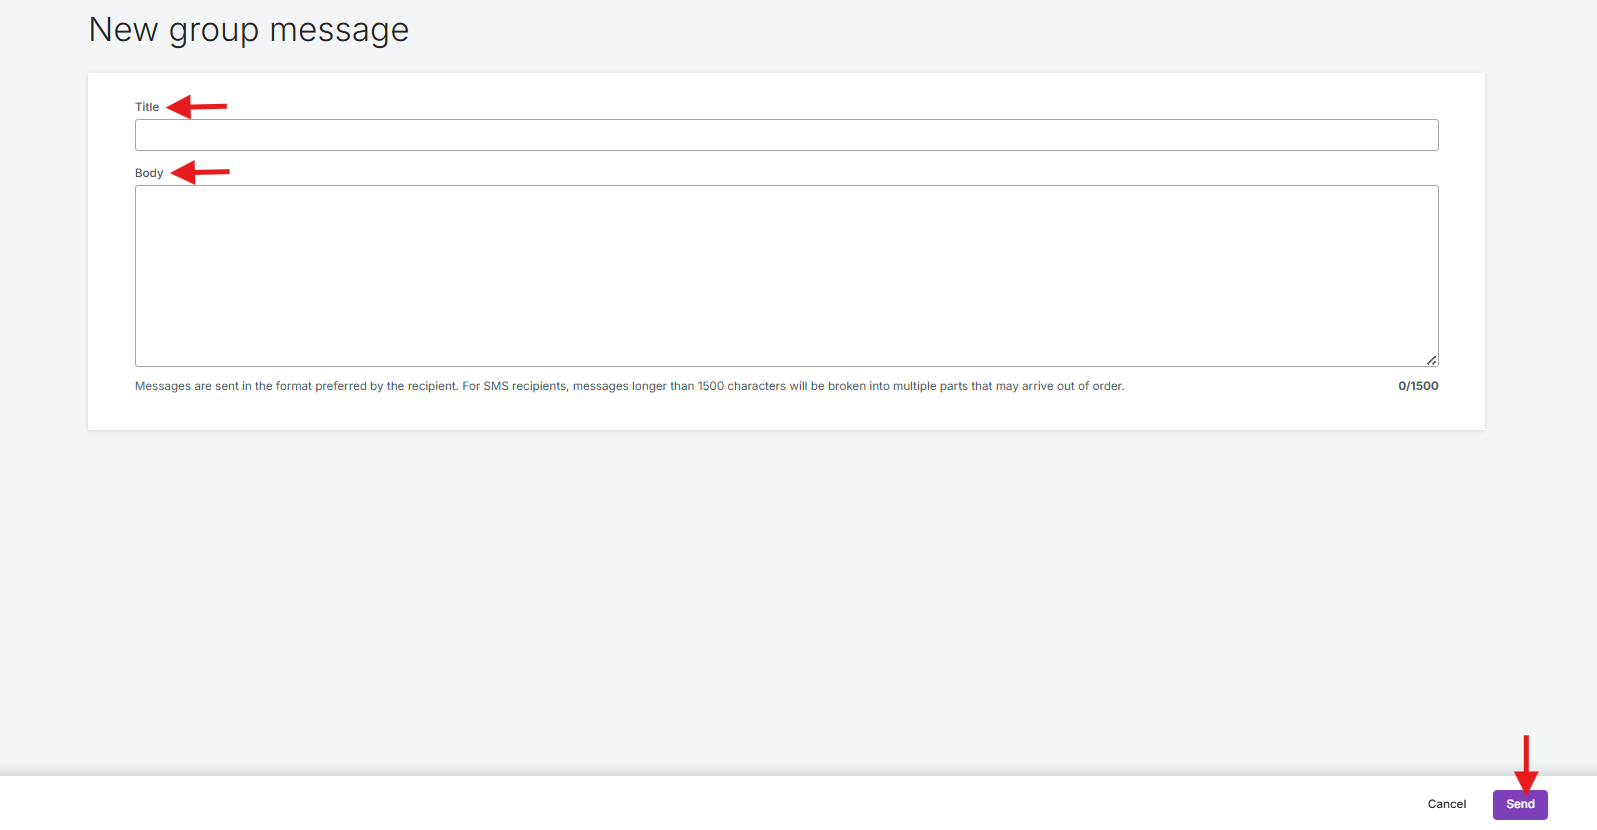1597x830 pixels.
Task: Click the 'Messages are sent in the format' sentence
Action: (x=296, y=386)
